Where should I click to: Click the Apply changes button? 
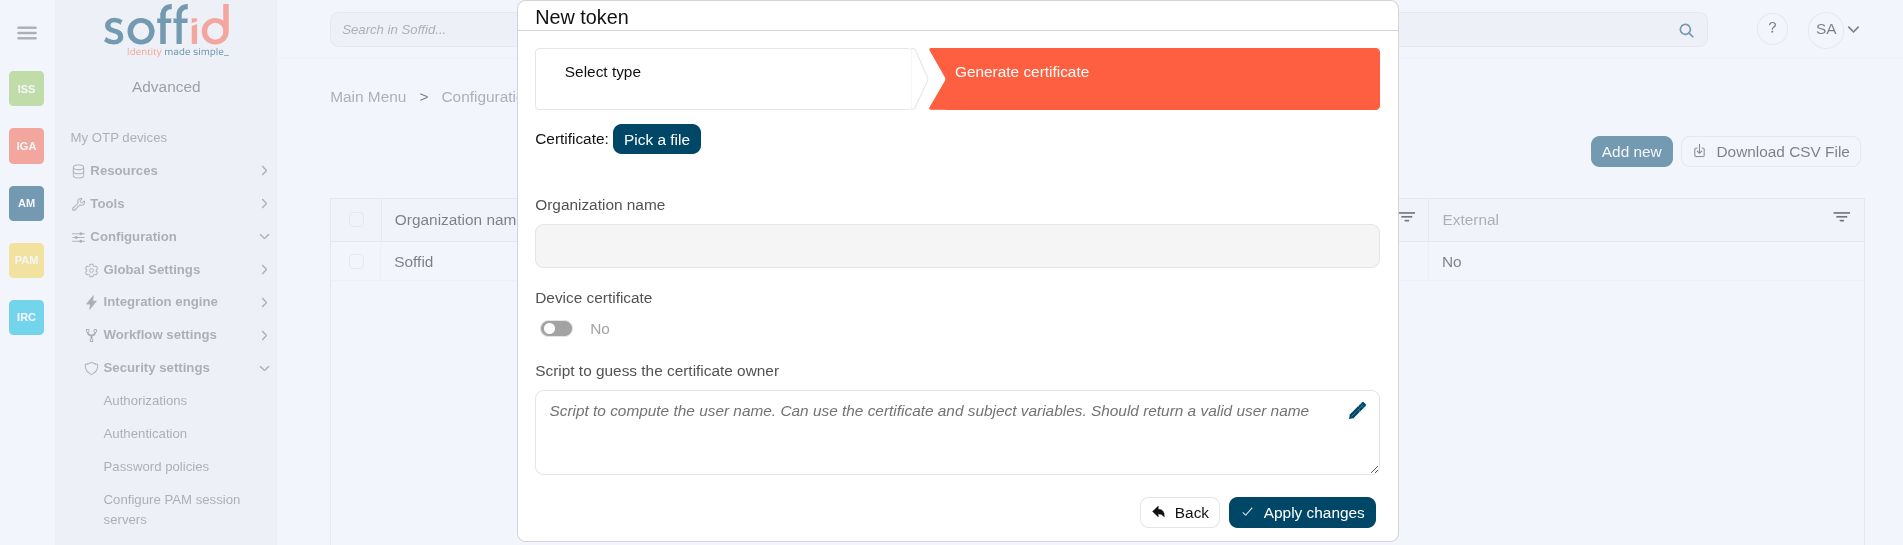1302,512
